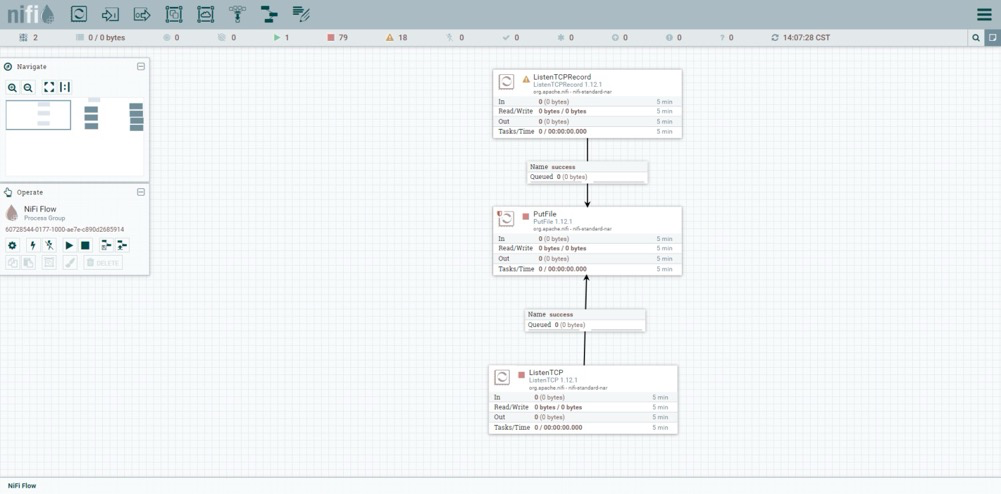Click the stopped indicator on ListenTCP

(x=522, y=375)
